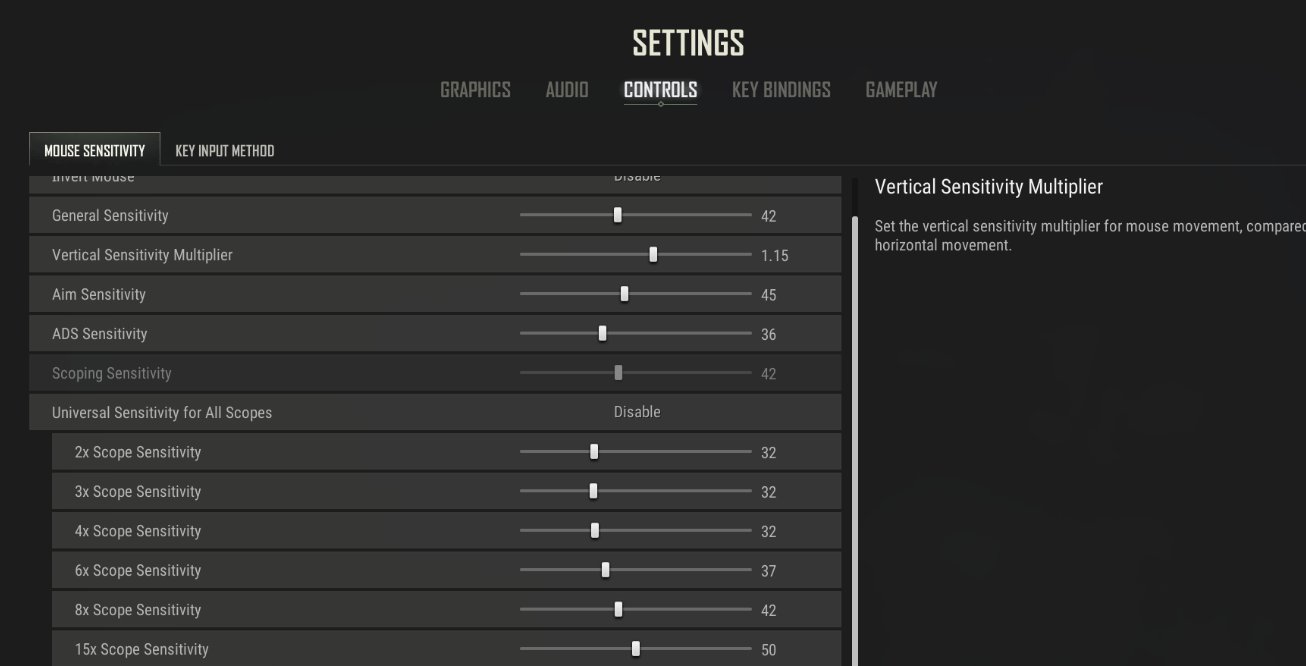The image size is (1306, 666).
Task: Go to the Key Bindings tab
Action: tap(781, 90)
